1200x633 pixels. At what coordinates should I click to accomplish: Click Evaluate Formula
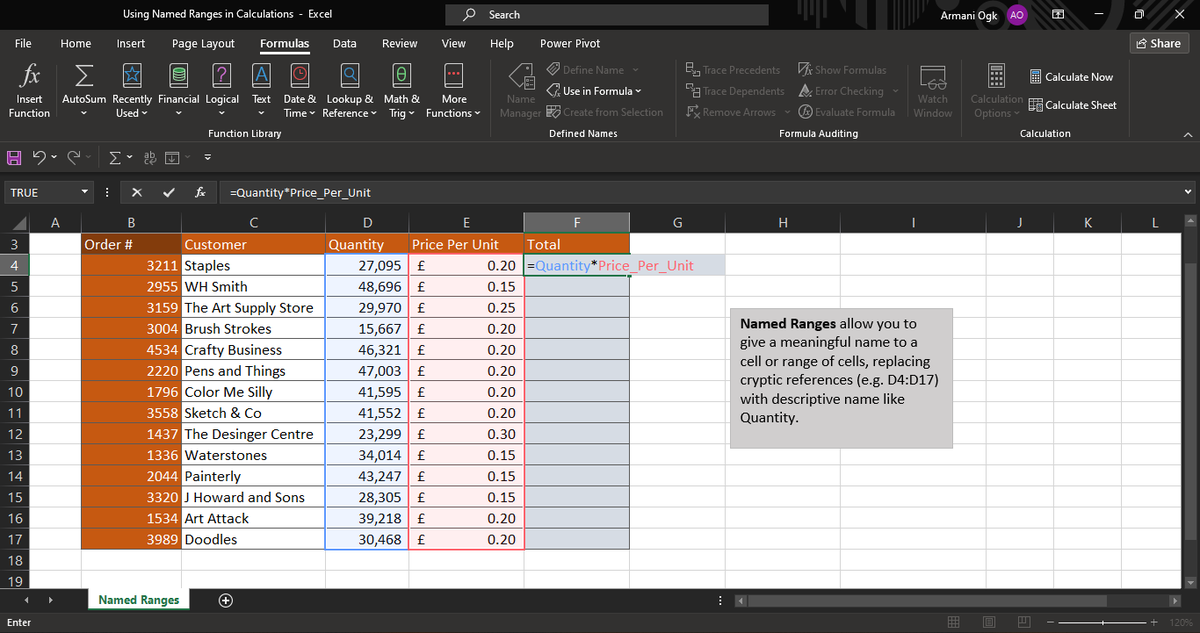(846, 112)
